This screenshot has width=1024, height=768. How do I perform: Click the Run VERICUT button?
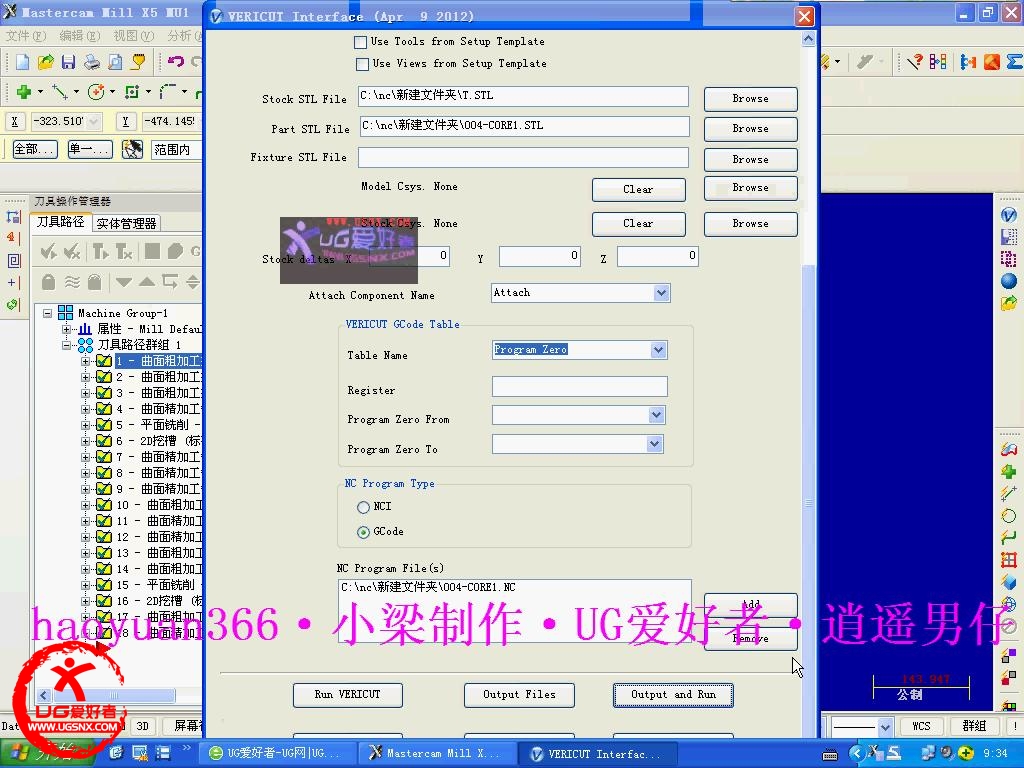click(x=347, y=695)
